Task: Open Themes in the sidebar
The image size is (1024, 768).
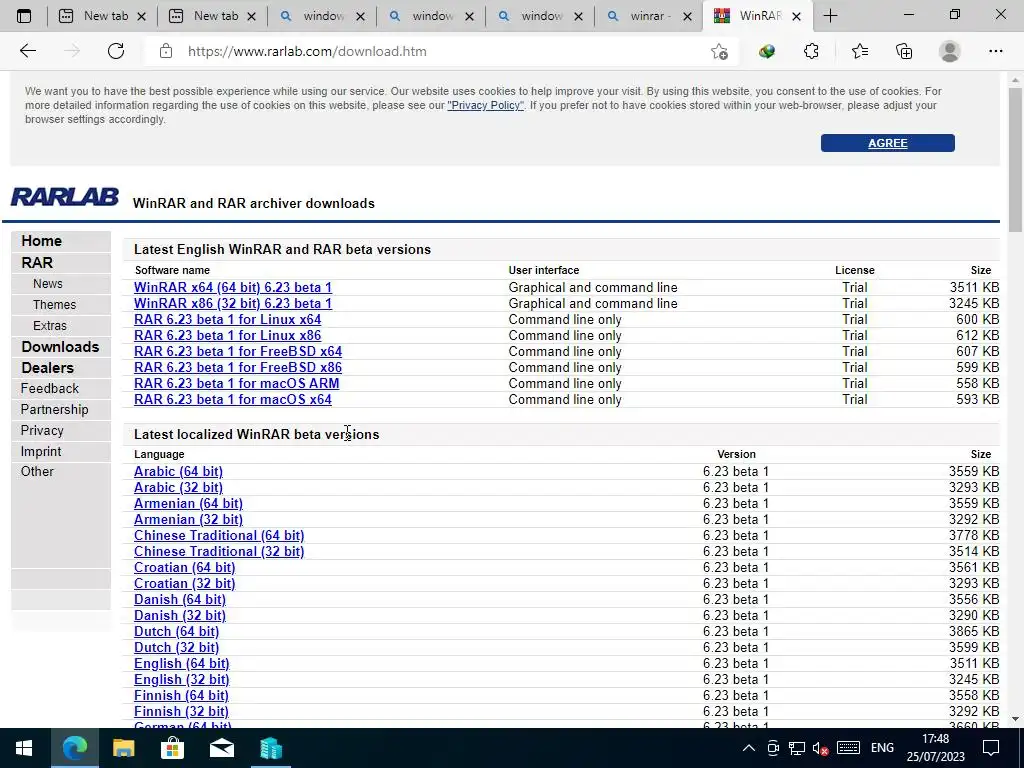Action: [54, 304]
